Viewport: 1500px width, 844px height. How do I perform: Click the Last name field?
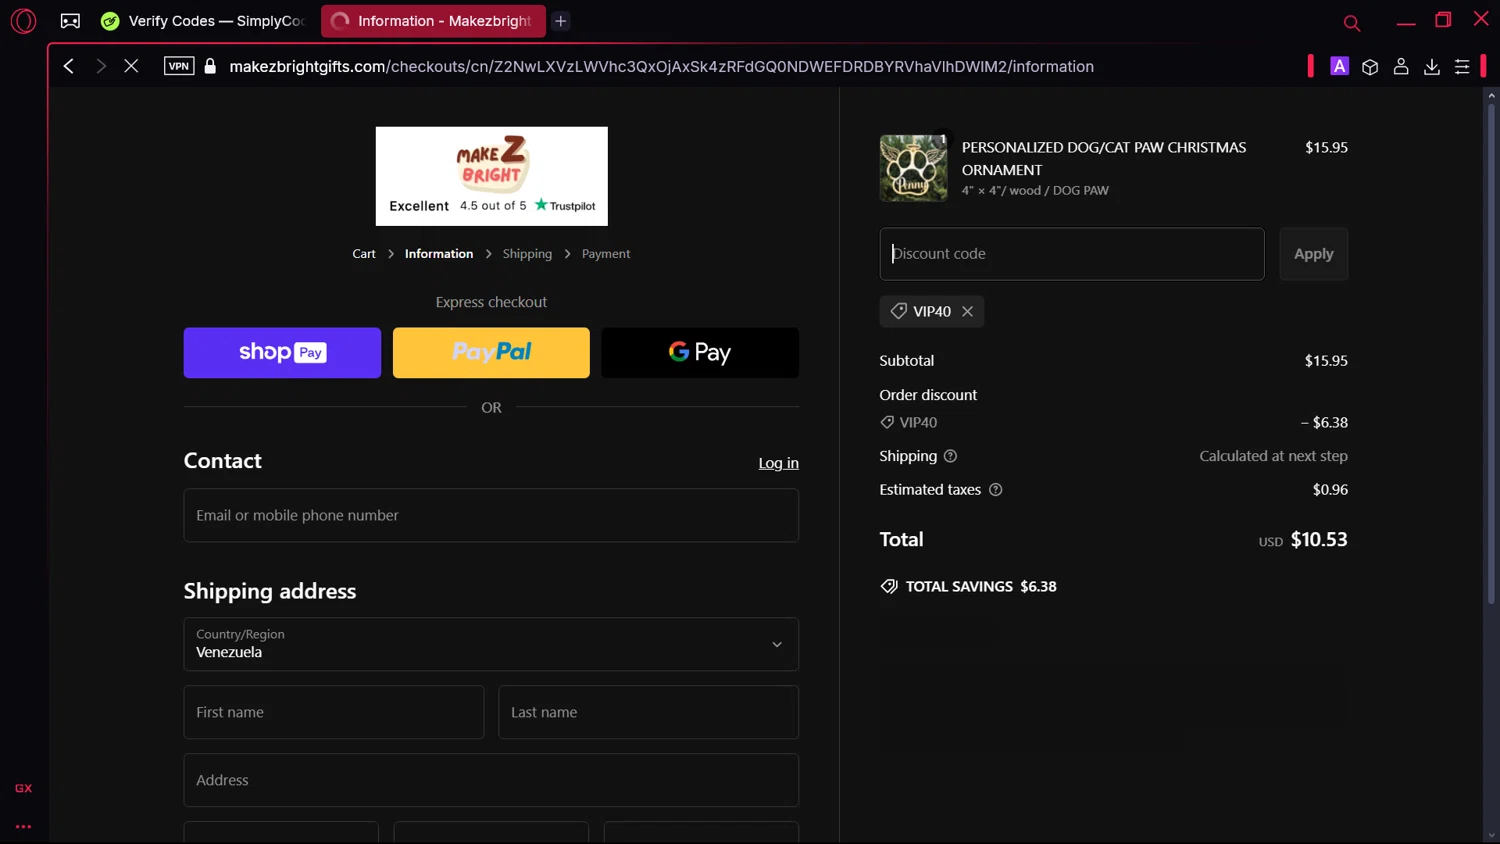point(648,712)
